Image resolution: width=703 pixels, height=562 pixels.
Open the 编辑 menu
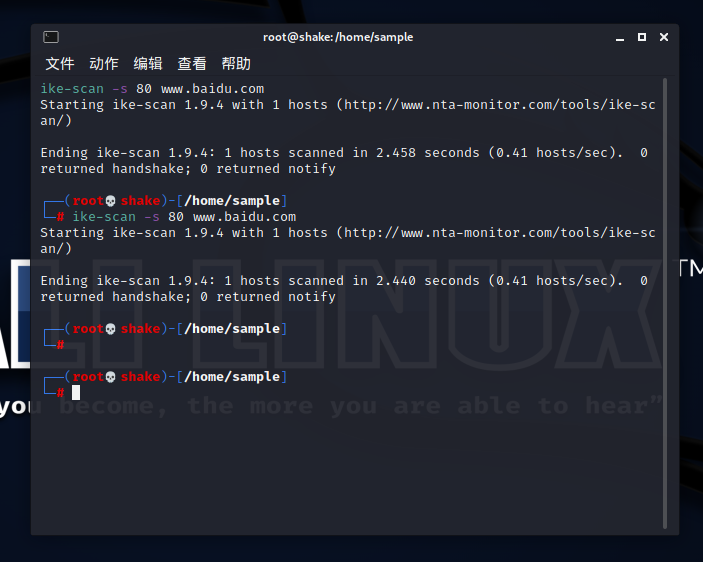(x=148, y=64)
